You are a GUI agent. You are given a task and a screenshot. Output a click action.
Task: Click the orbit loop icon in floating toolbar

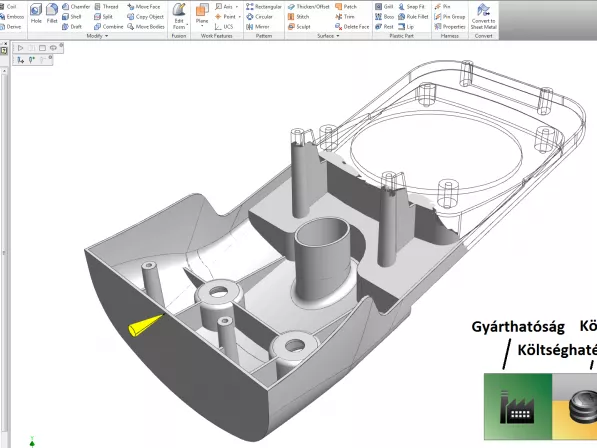tap(53, 48)
